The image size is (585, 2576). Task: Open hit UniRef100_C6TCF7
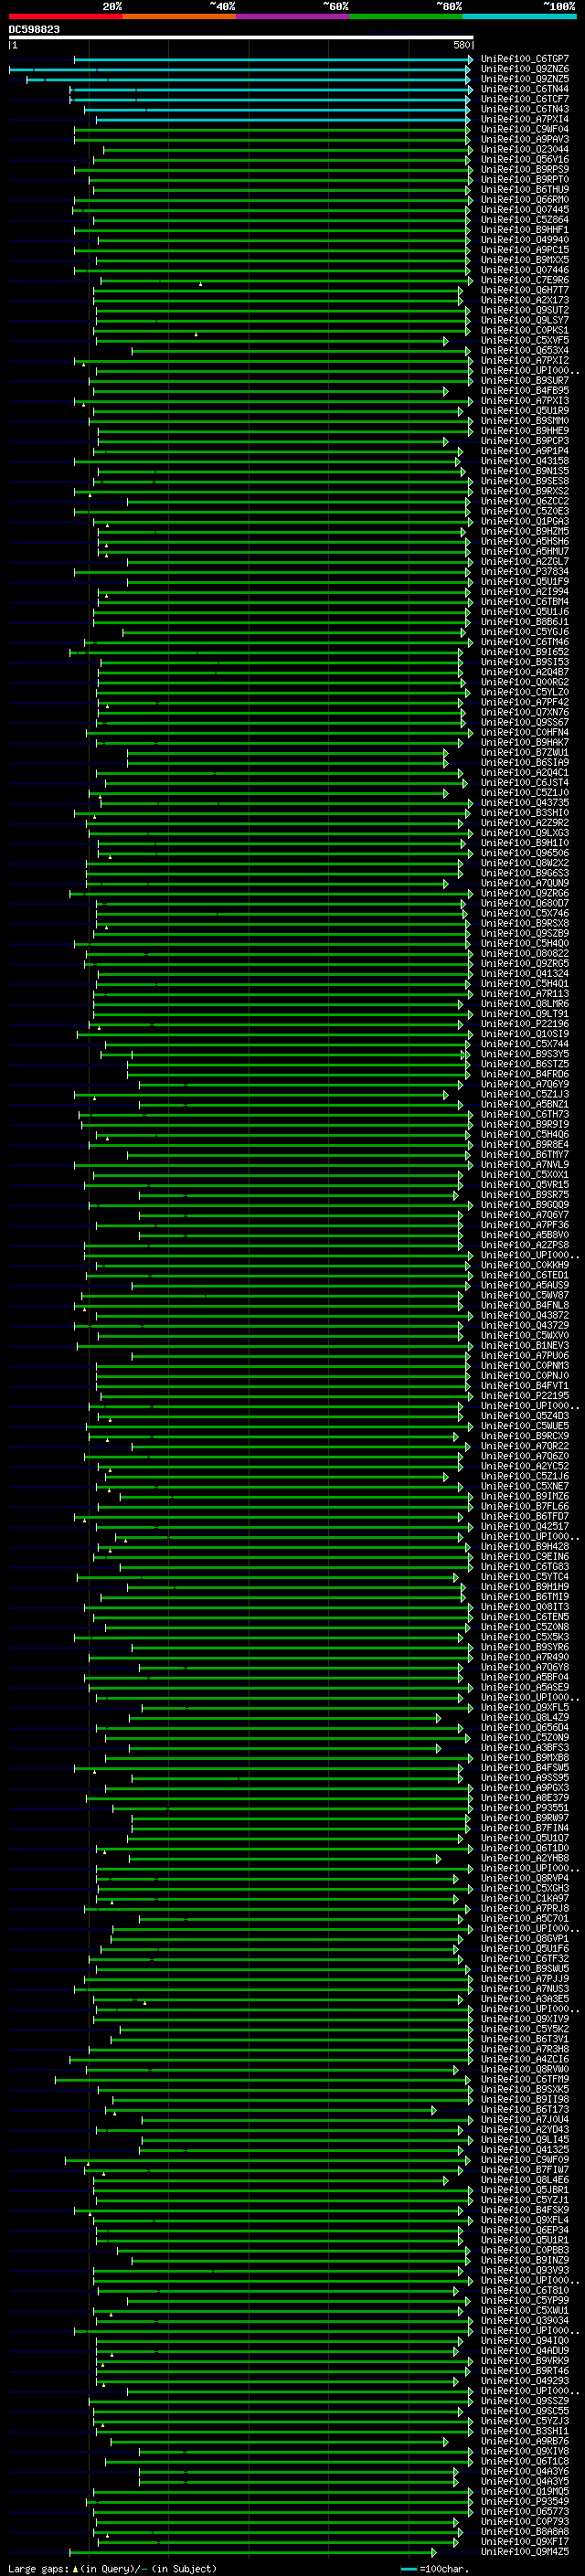coord(525,99)
